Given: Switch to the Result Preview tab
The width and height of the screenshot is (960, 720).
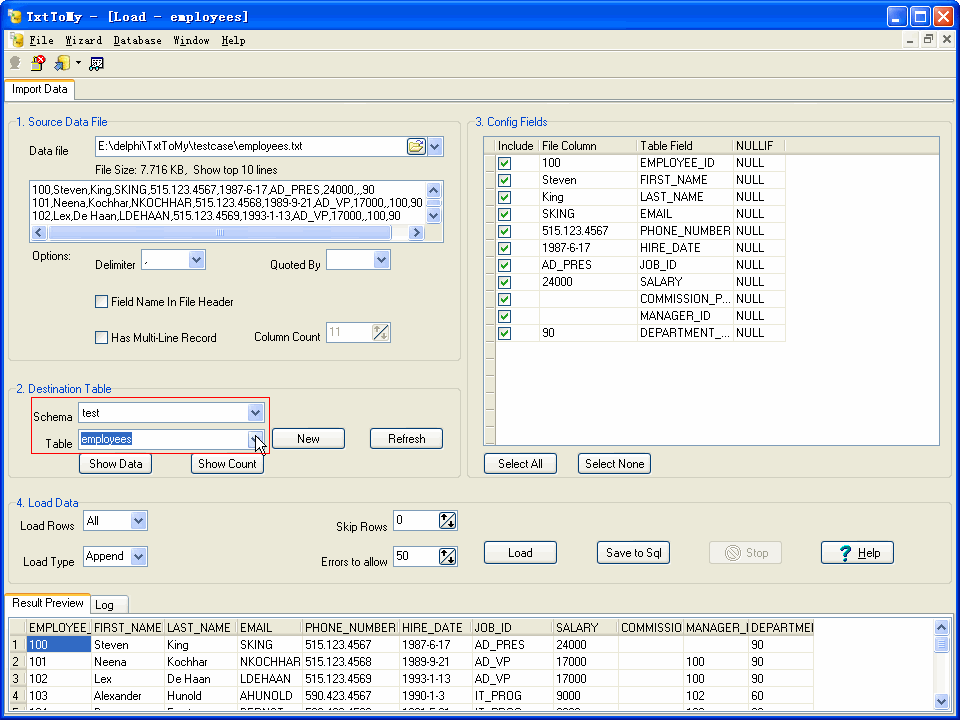Looking at the screenshot, I should coord(48,602).
